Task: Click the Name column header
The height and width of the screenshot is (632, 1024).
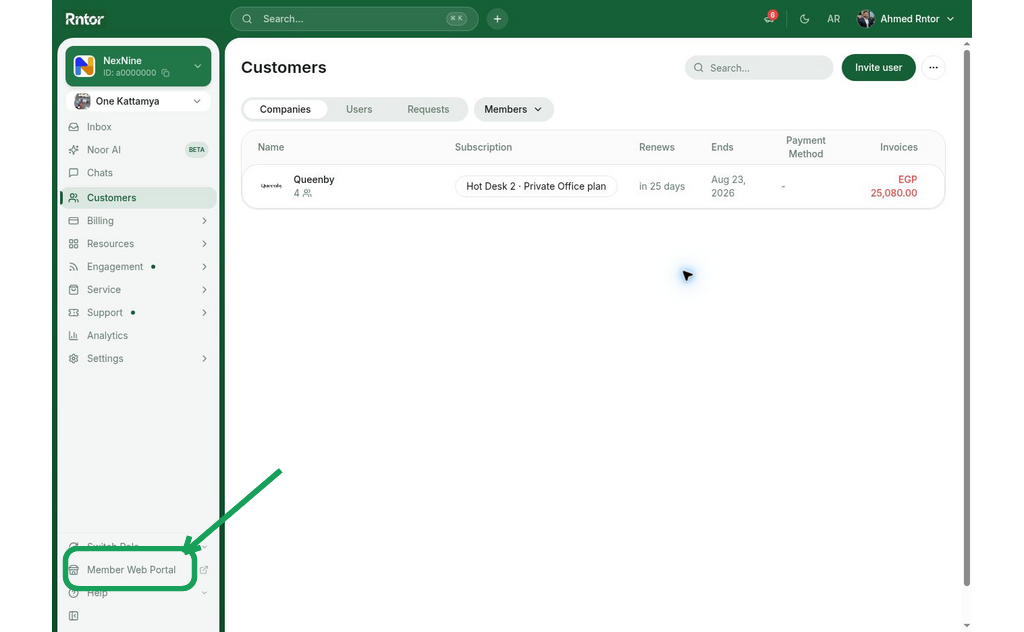Action: click(x=271, y=147)
